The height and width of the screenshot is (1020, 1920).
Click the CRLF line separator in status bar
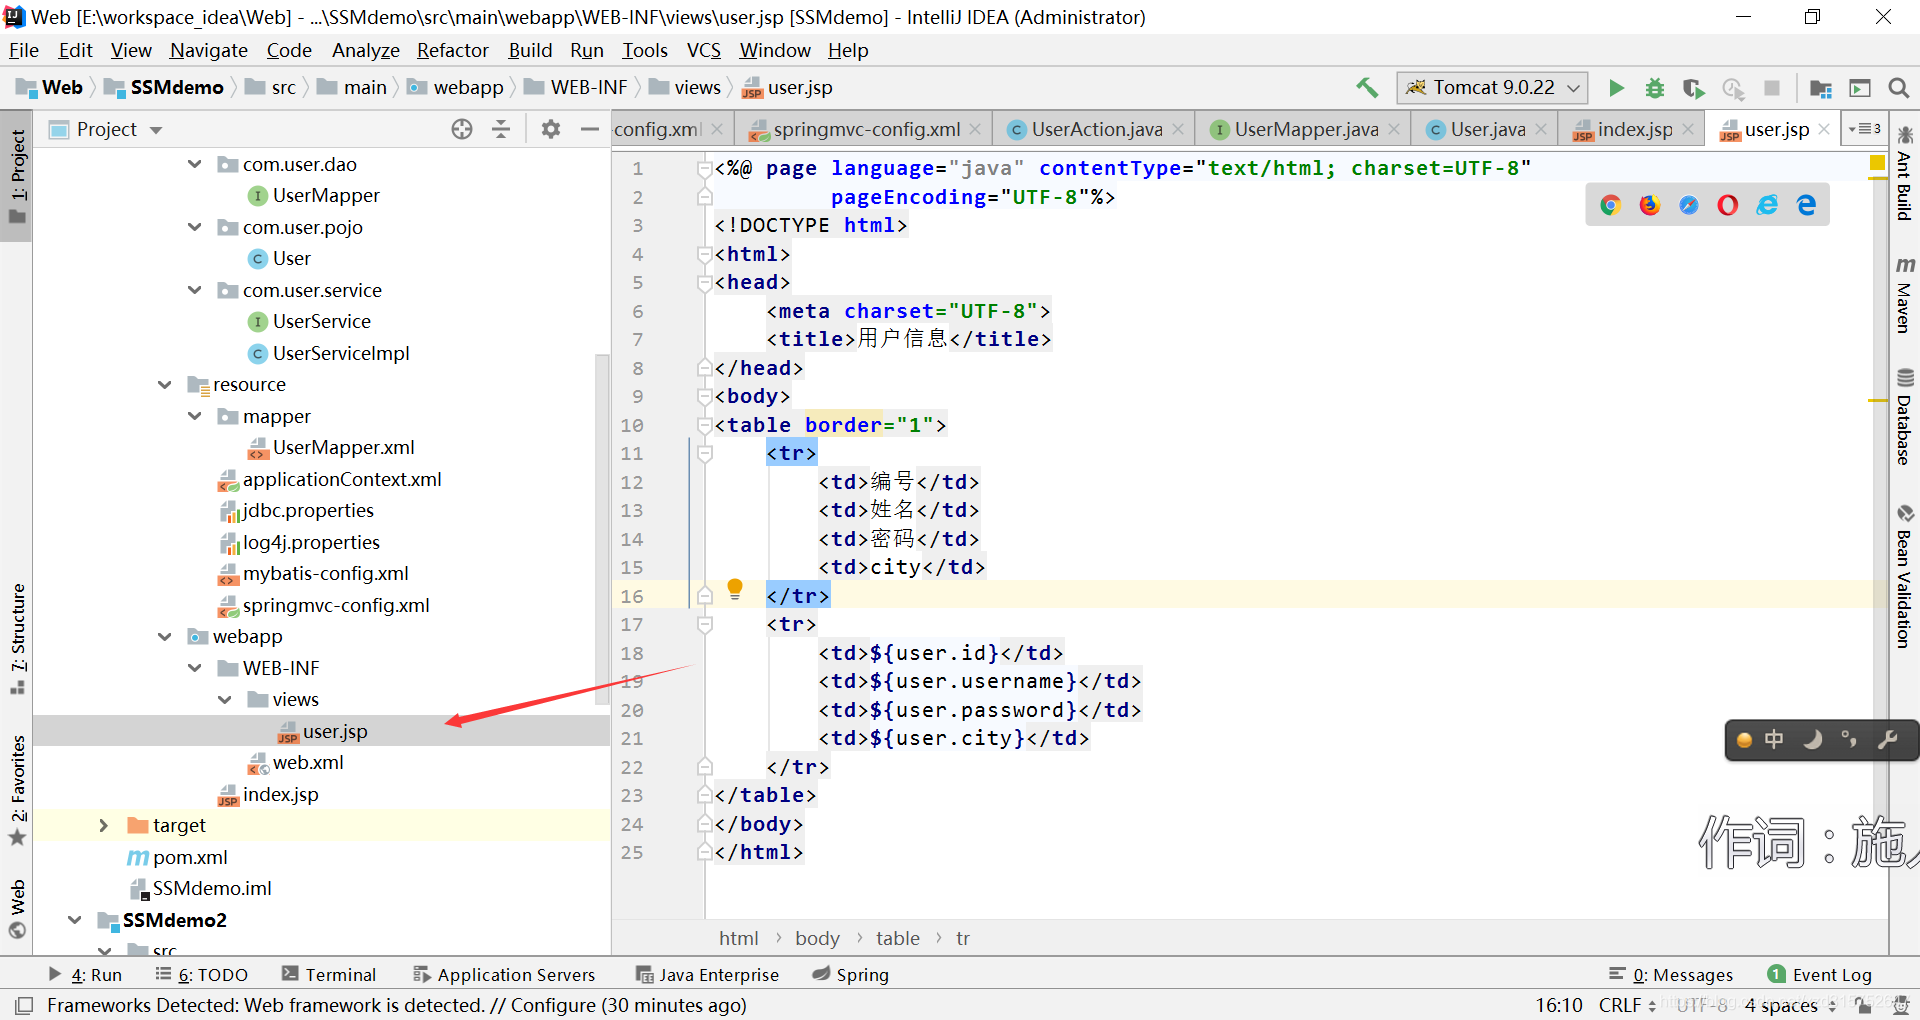pos(1628,1005)
